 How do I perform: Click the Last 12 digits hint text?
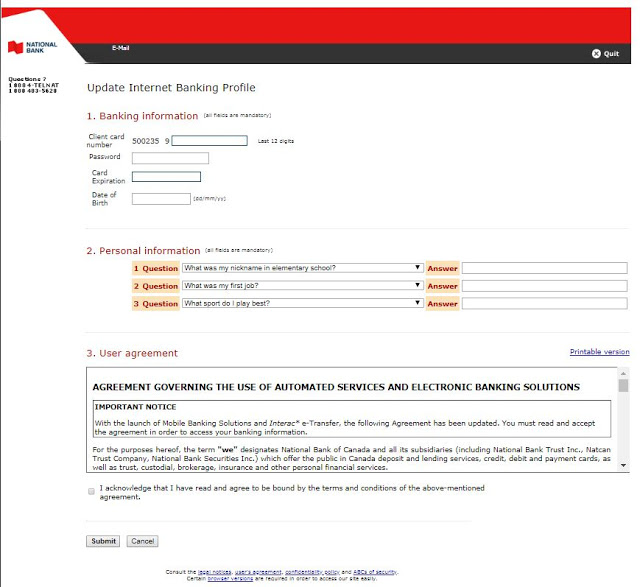tap(276, 141)
